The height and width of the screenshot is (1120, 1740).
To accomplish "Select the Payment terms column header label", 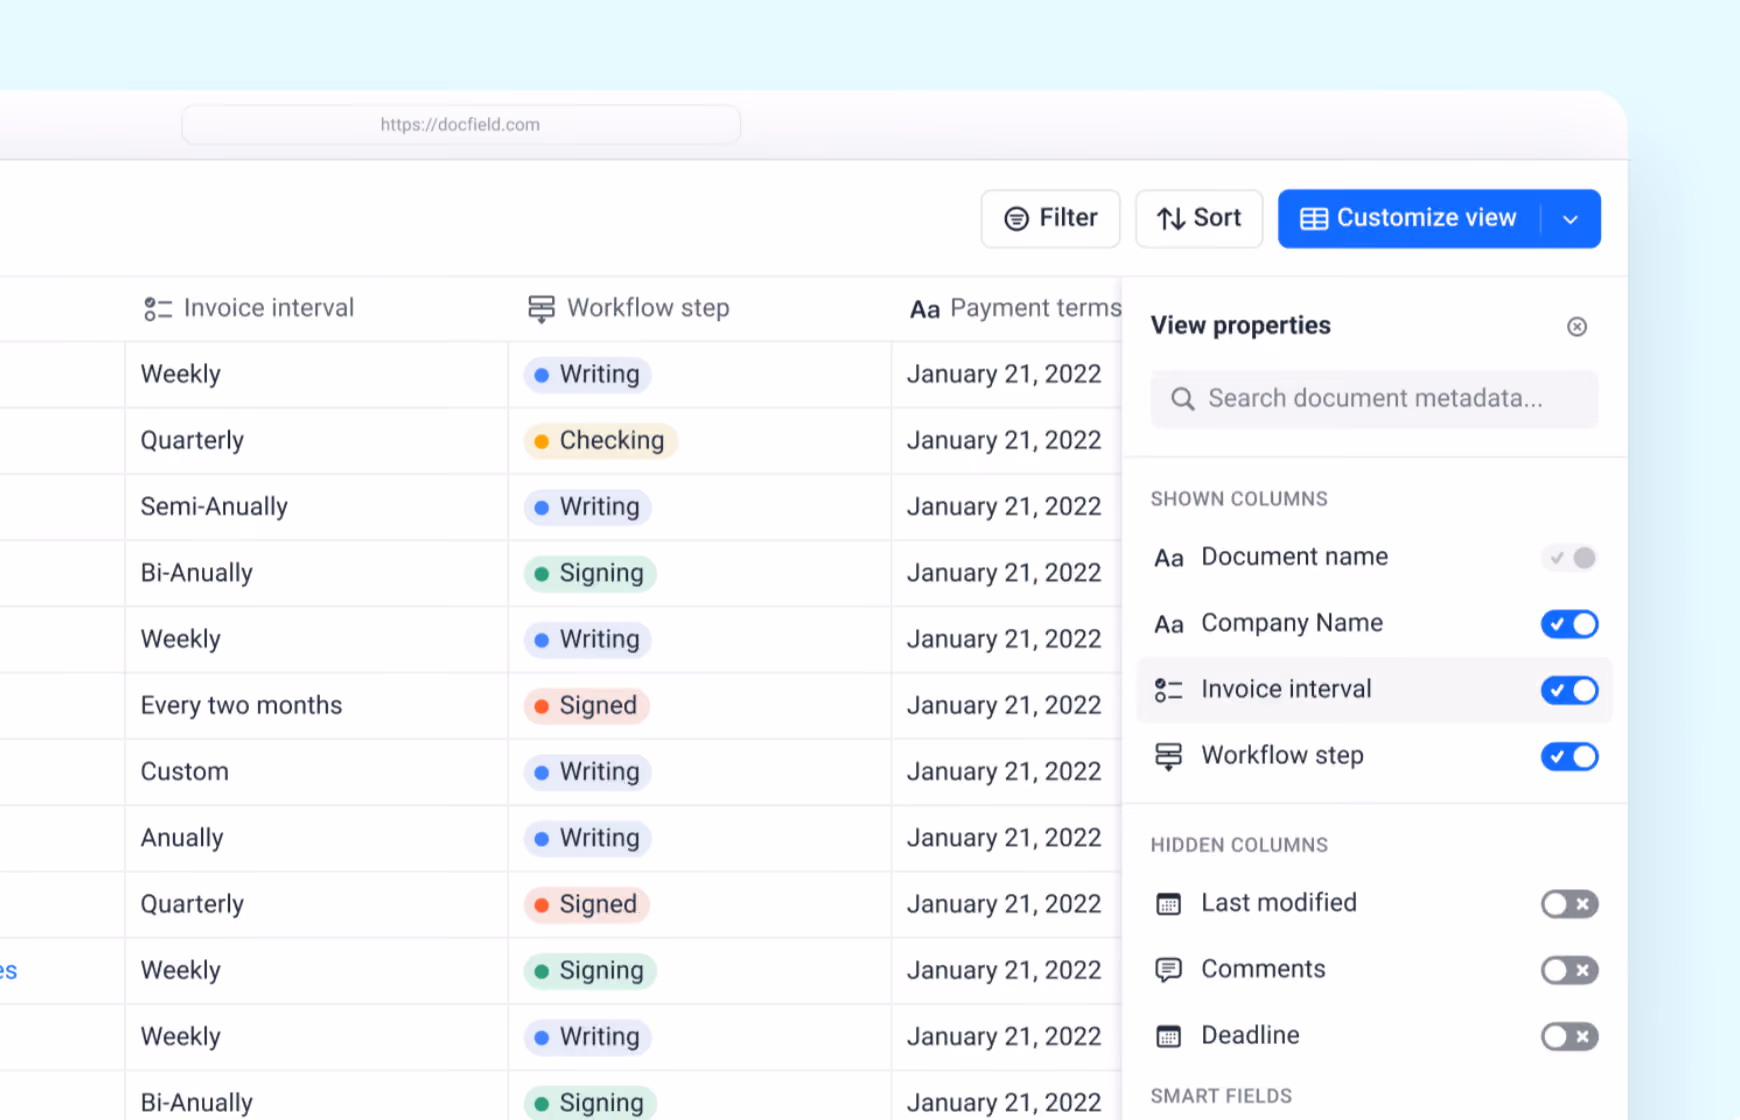I will 1036,308.
